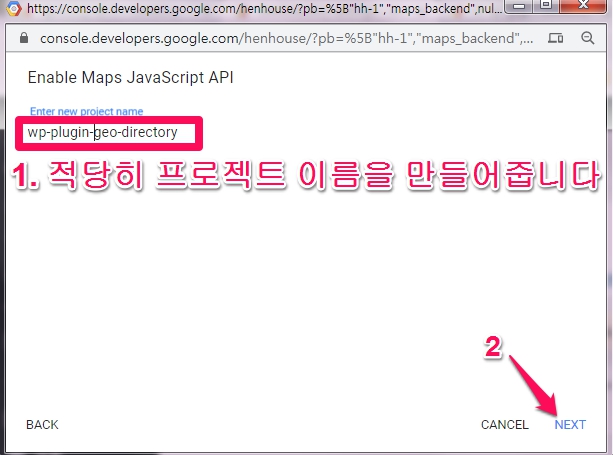Click the cast/devices icon in address bar
Screen dimensions: 613x455
click(555, 38)
